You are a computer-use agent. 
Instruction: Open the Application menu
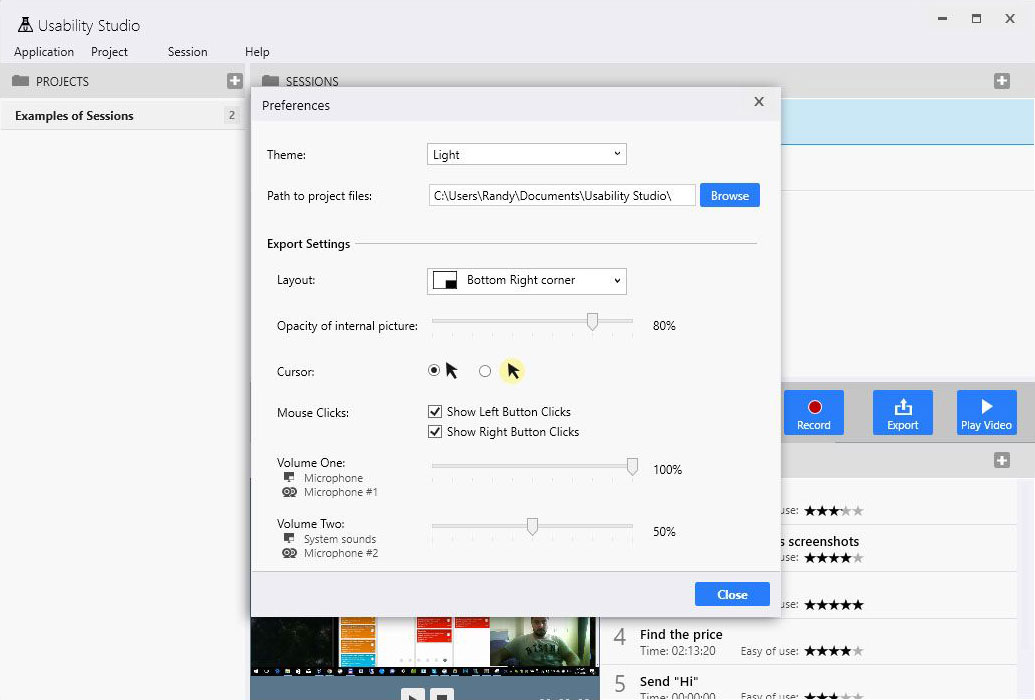44,52
